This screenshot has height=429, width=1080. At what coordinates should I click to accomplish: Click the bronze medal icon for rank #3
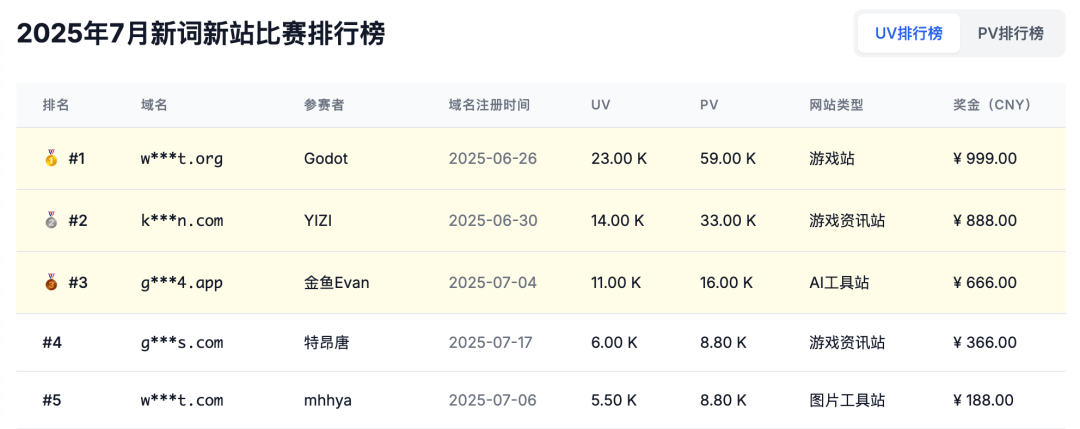[51, 282]
